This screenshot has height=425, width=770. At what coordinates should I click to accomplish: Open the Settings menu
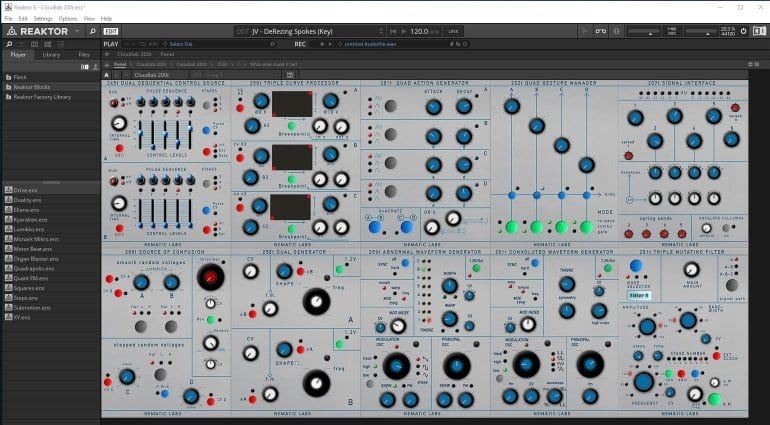(43, 18)
